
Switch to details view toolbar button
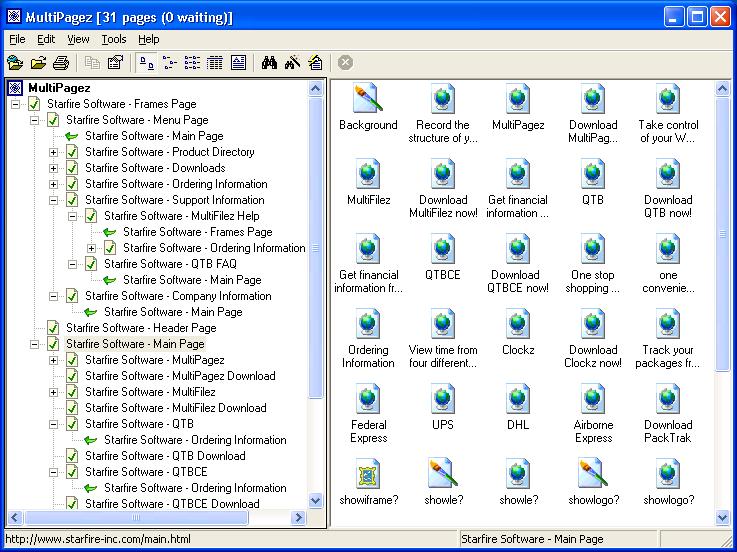click(215, 63)
